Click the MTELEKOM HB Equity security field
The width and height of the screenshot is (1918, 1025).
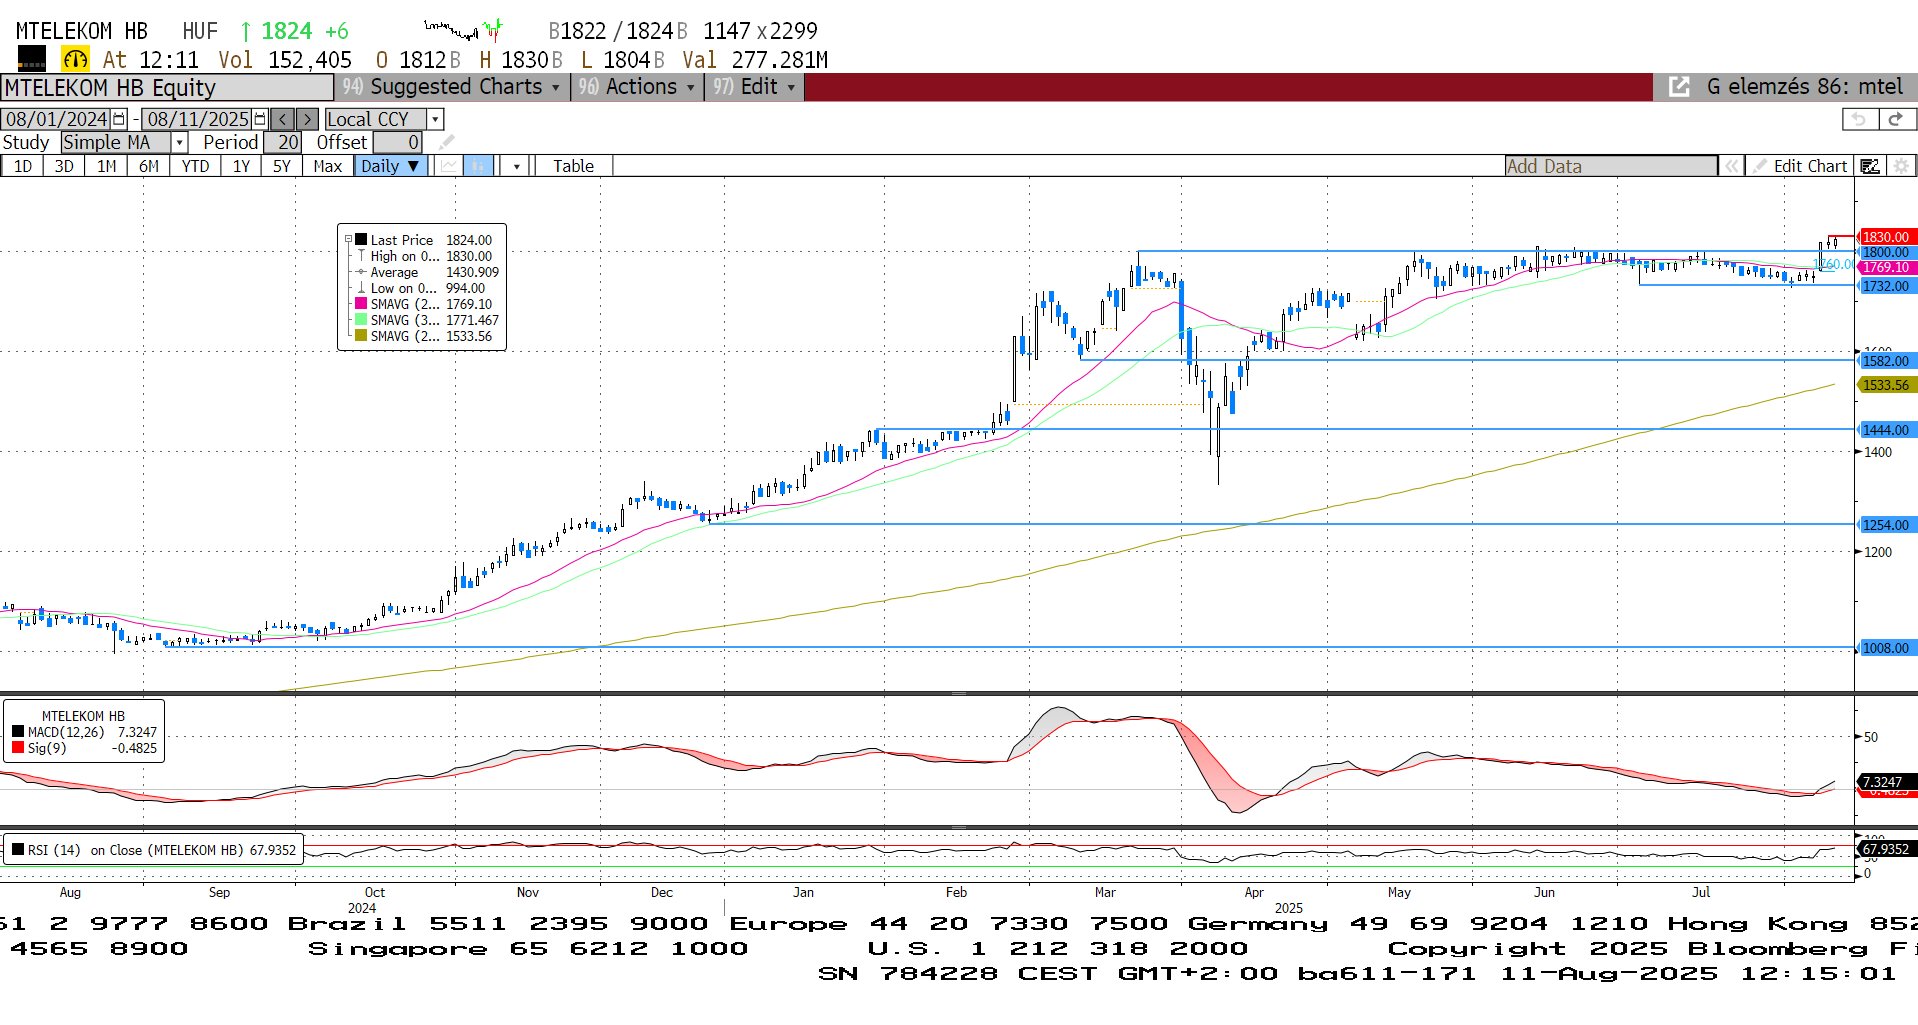click(x=167, y=88)
